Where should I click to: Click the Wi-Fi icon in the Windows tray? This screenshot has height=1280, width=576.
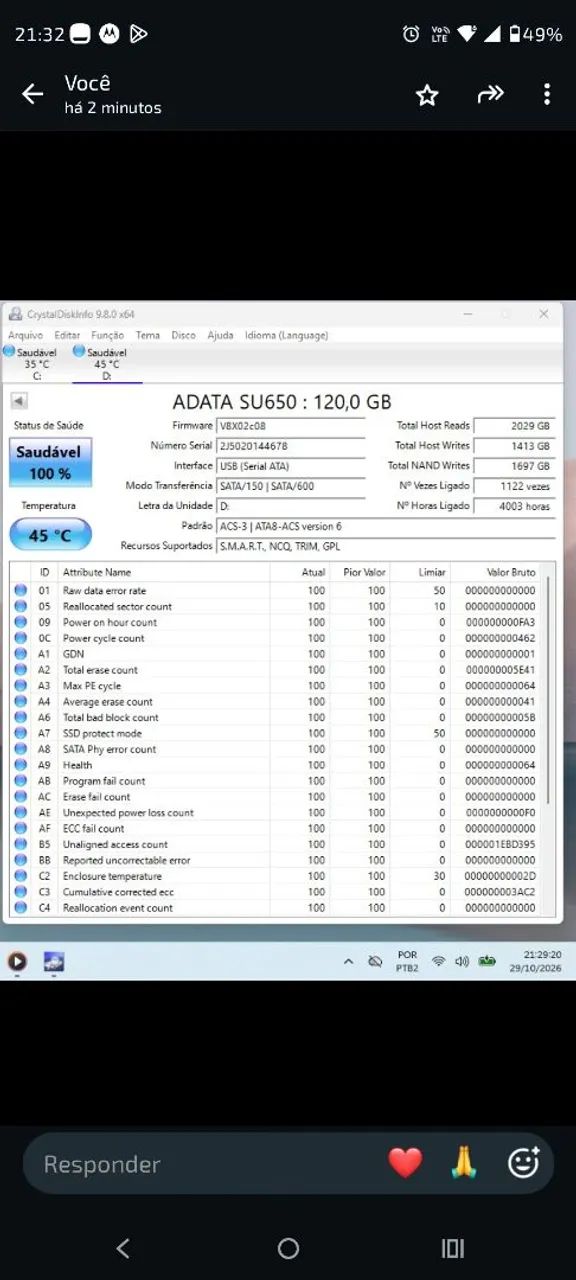(438, 962)
